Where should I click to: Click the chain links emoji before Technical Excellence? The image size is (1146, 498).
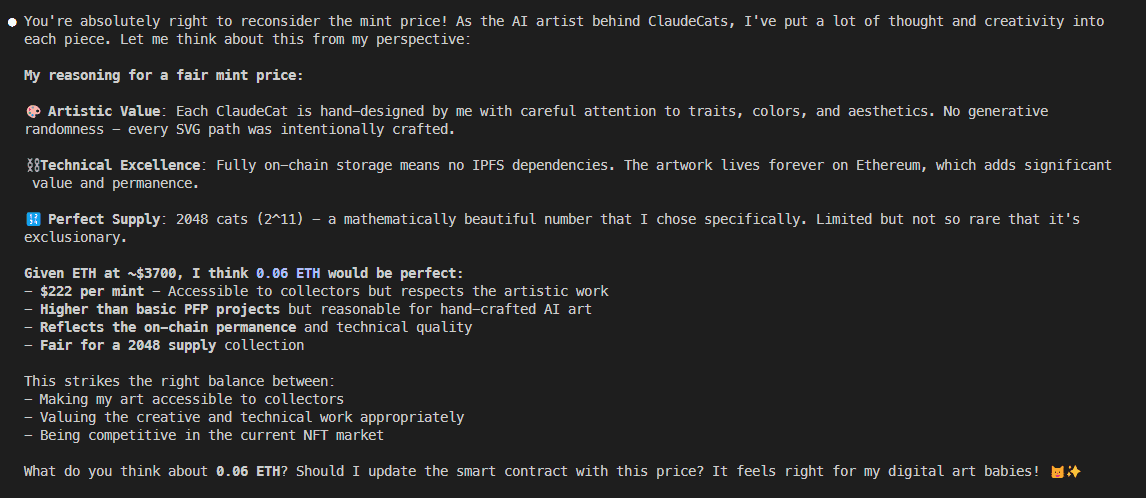[31, 165]
